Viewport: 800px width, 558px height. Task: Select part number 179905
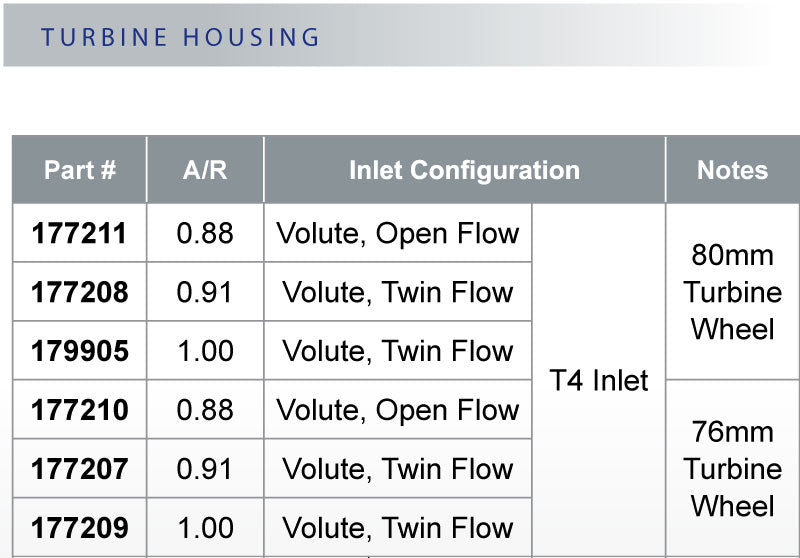point(80,352)
